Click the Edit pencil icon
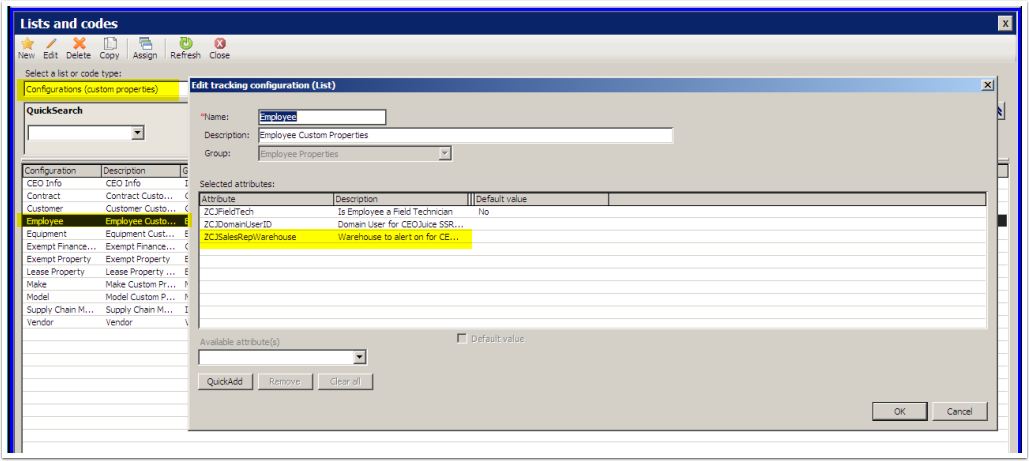The image size is (1029, 461). [x=51, y=43]
